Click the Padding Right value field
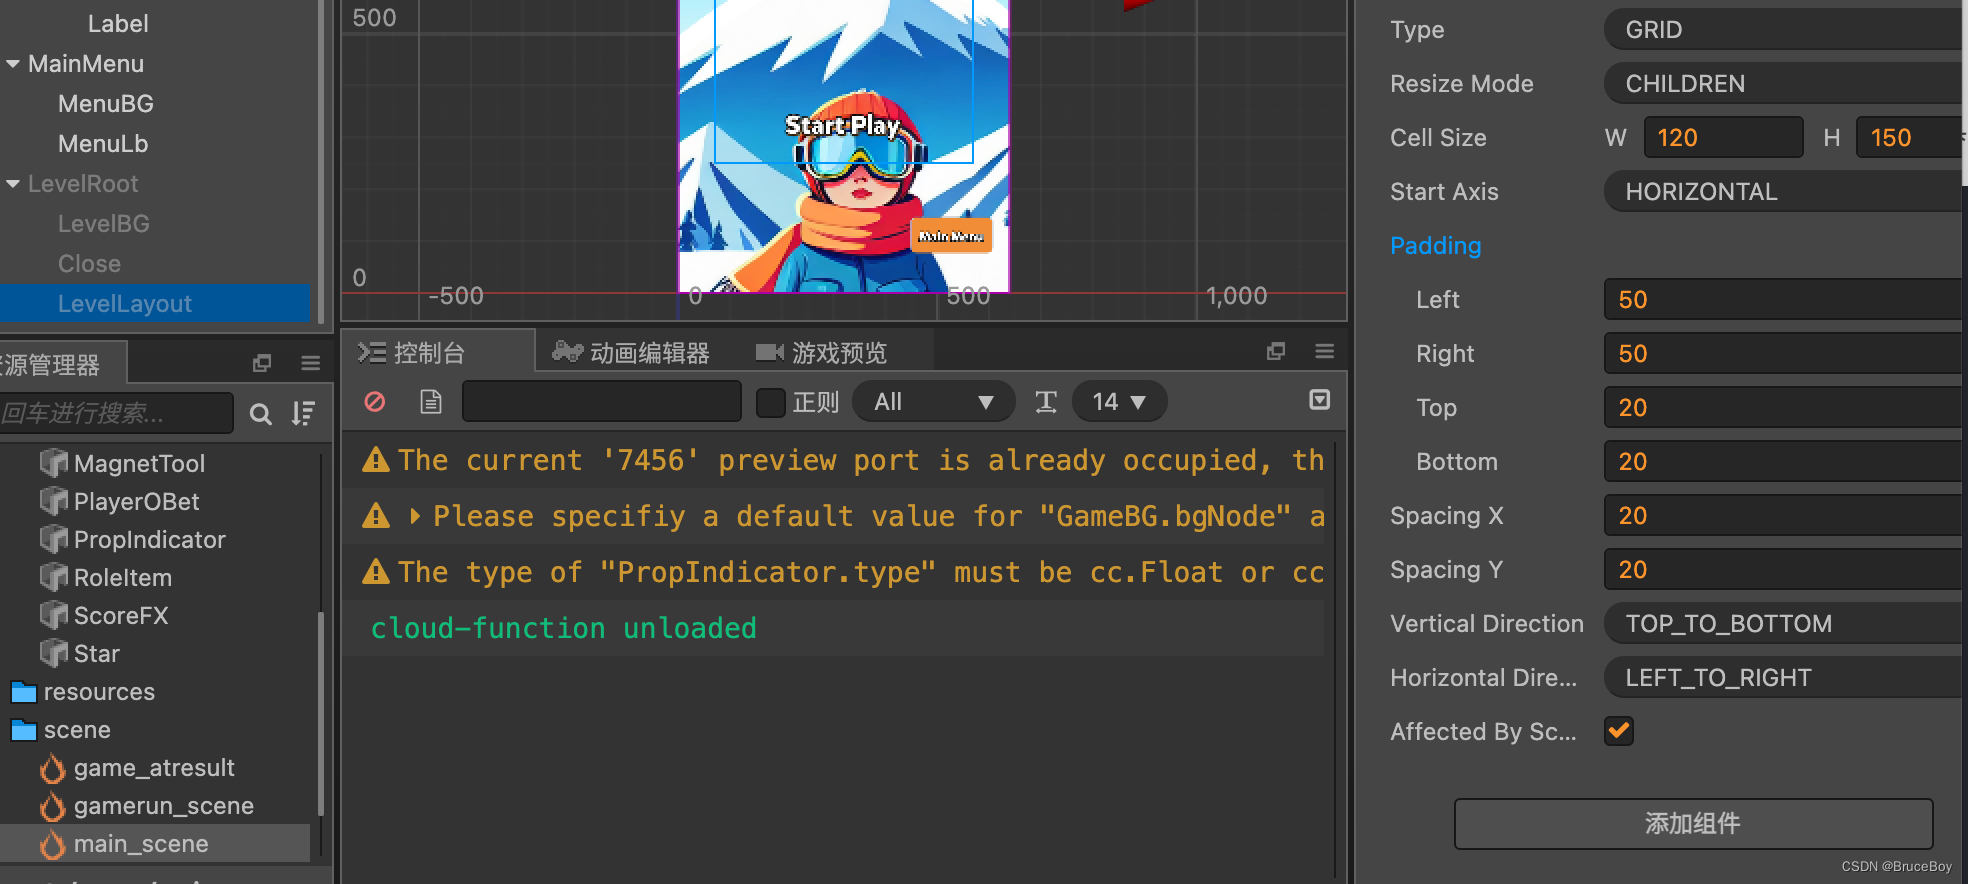This screenshot has height=884, width=1968. pos(1785,354)
